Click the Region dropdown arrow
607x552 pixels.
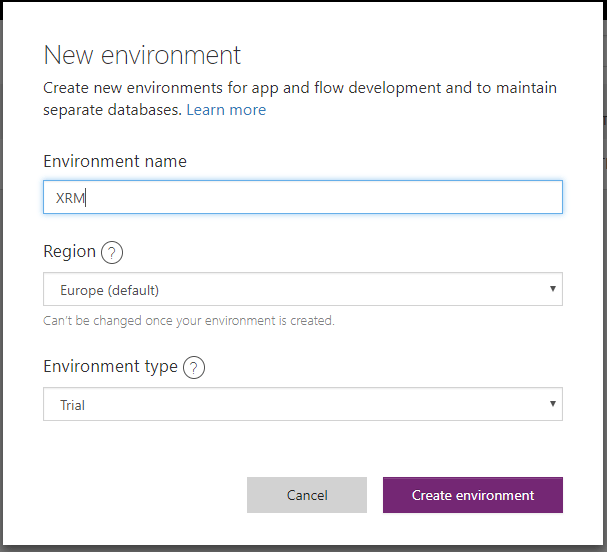[552, 290]
